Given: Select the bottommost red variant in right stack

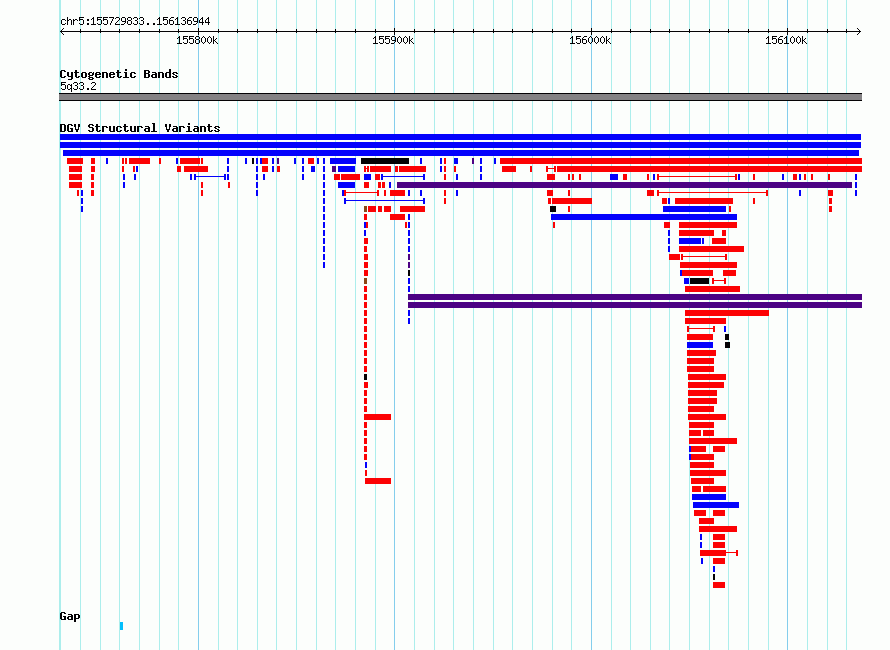Looking at the screenshot, I should [719, 585].
